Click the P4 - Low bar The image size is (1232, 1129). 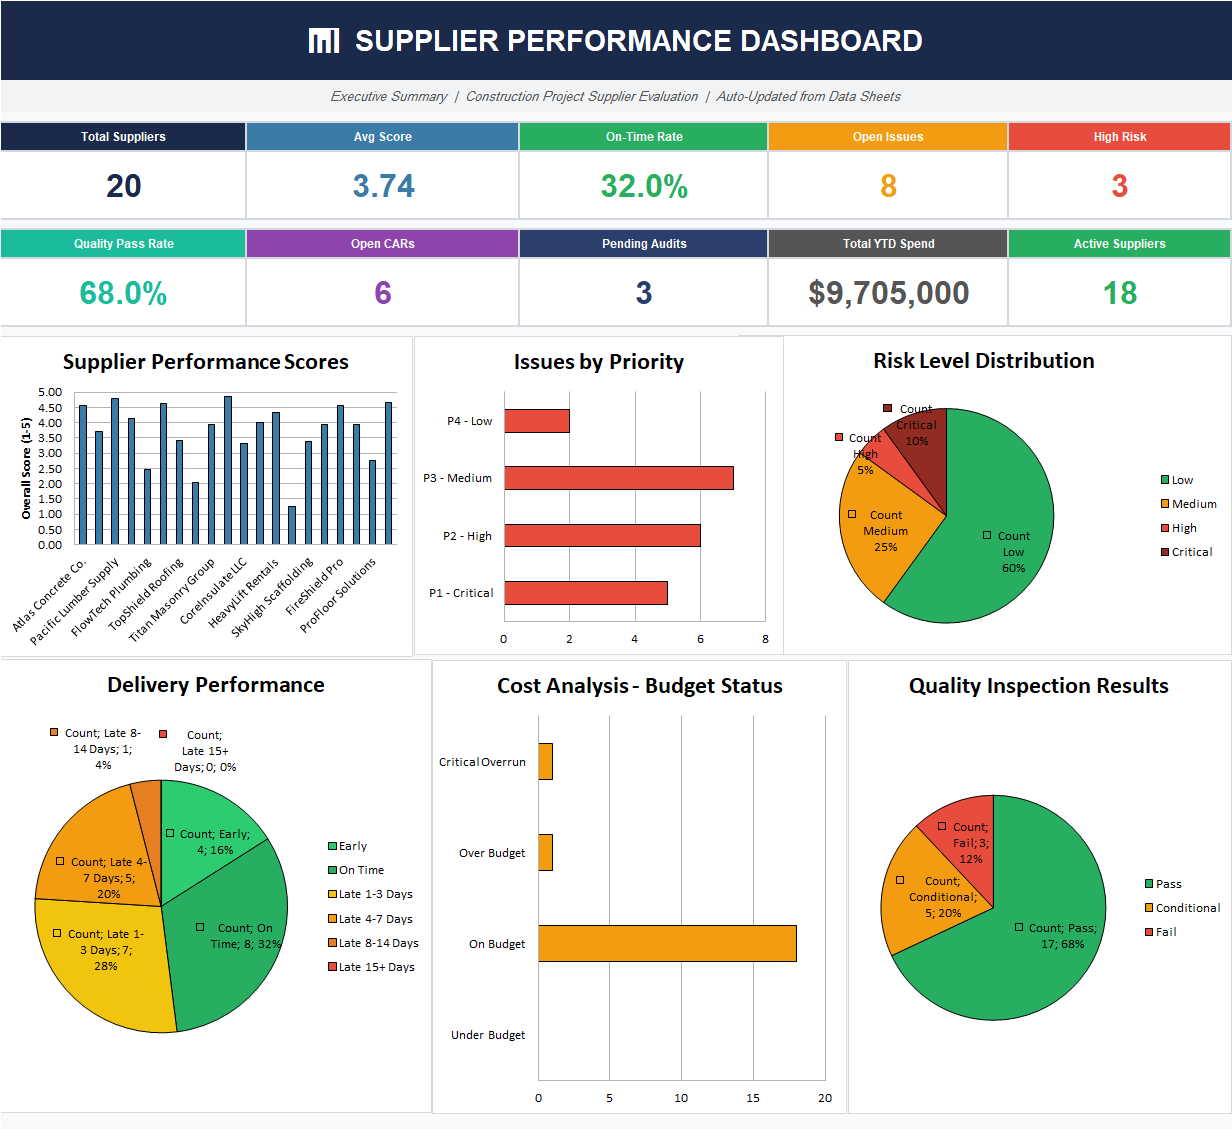(x=537, y=421)
